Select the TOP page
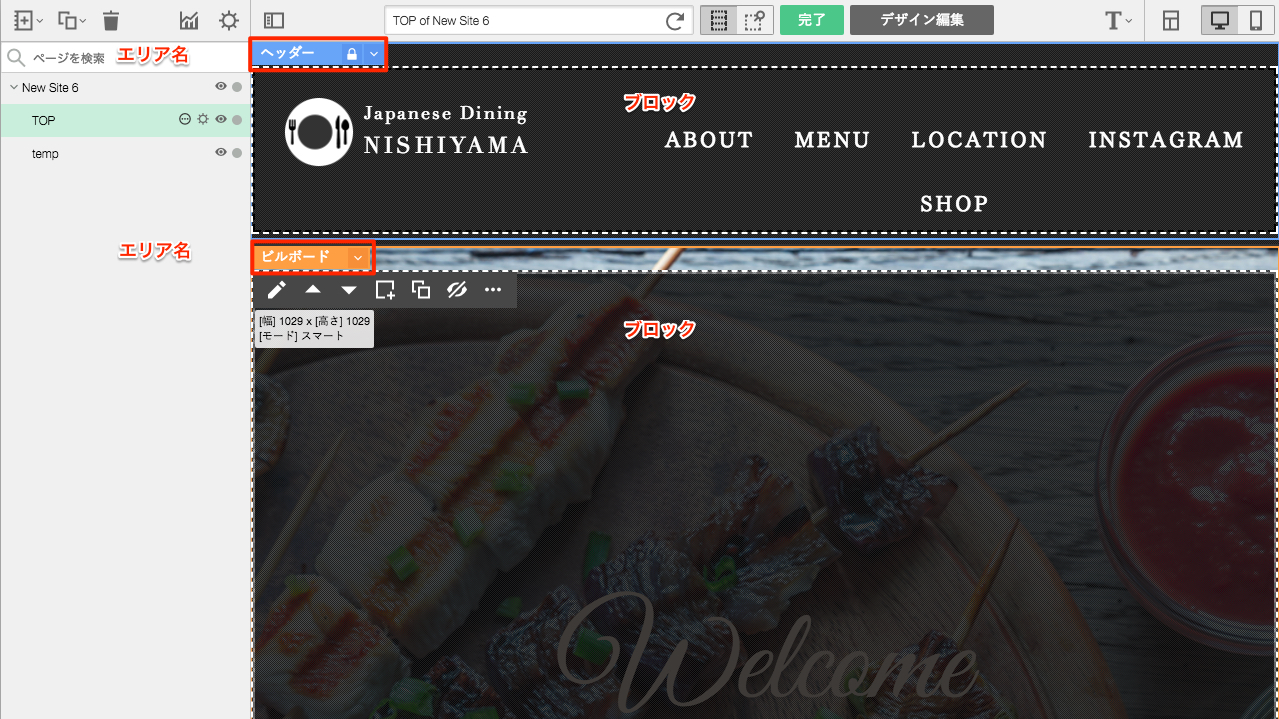1279x719 pixels. (125, 120)
